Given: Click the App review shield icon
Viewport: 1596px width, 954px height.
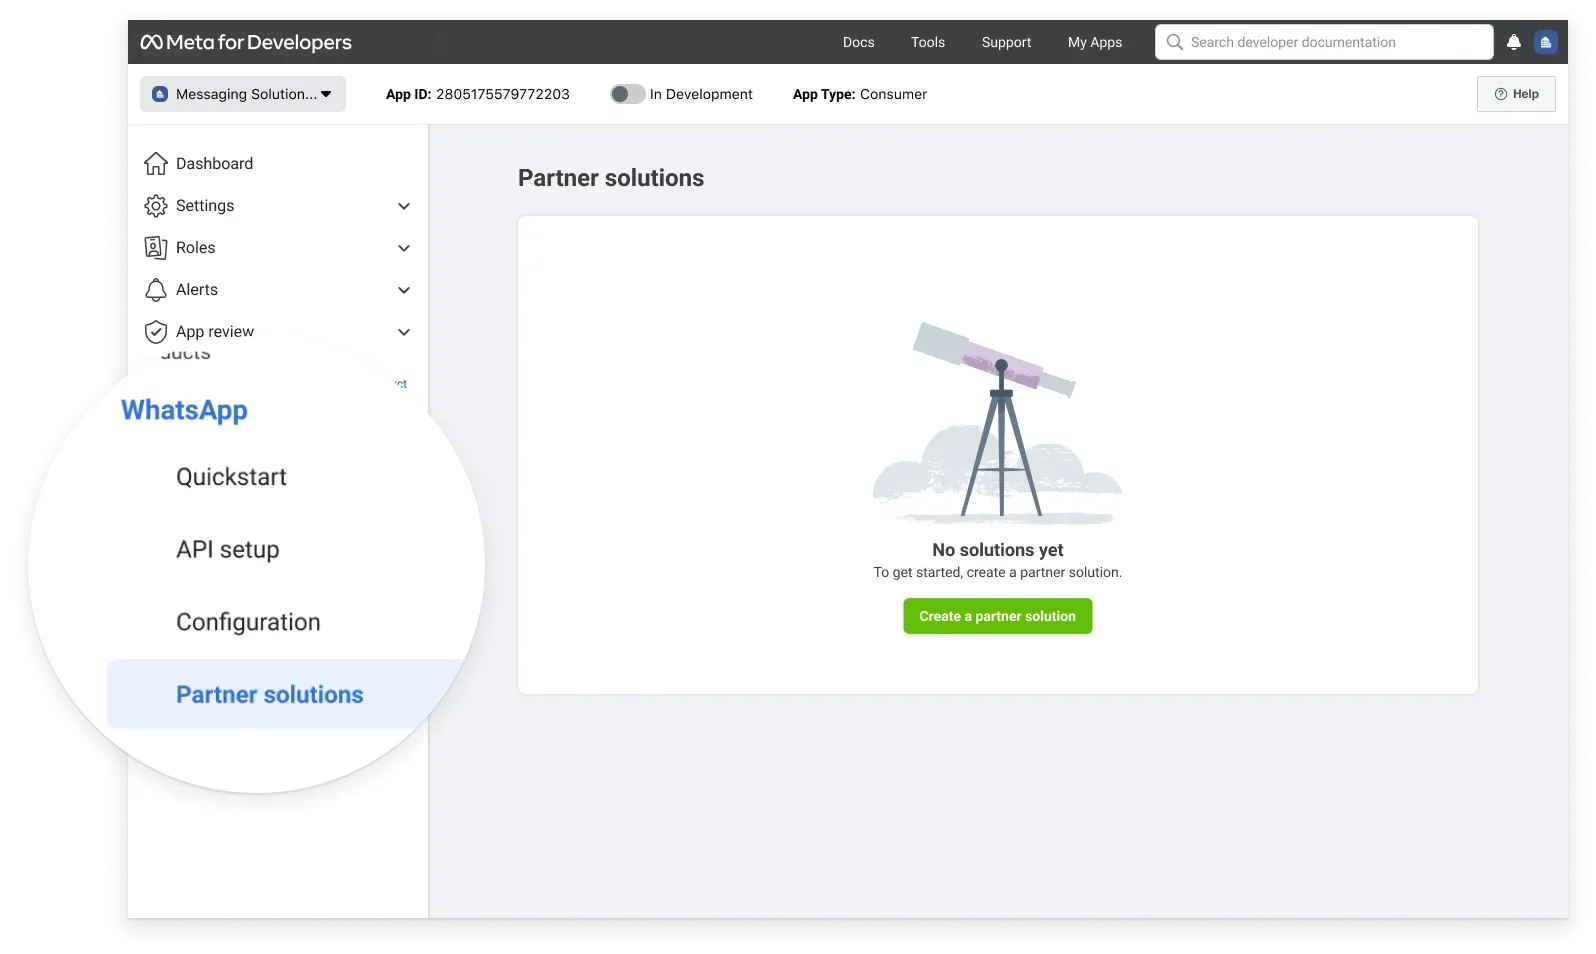Looking at the screenshot, I should [156, 332].
